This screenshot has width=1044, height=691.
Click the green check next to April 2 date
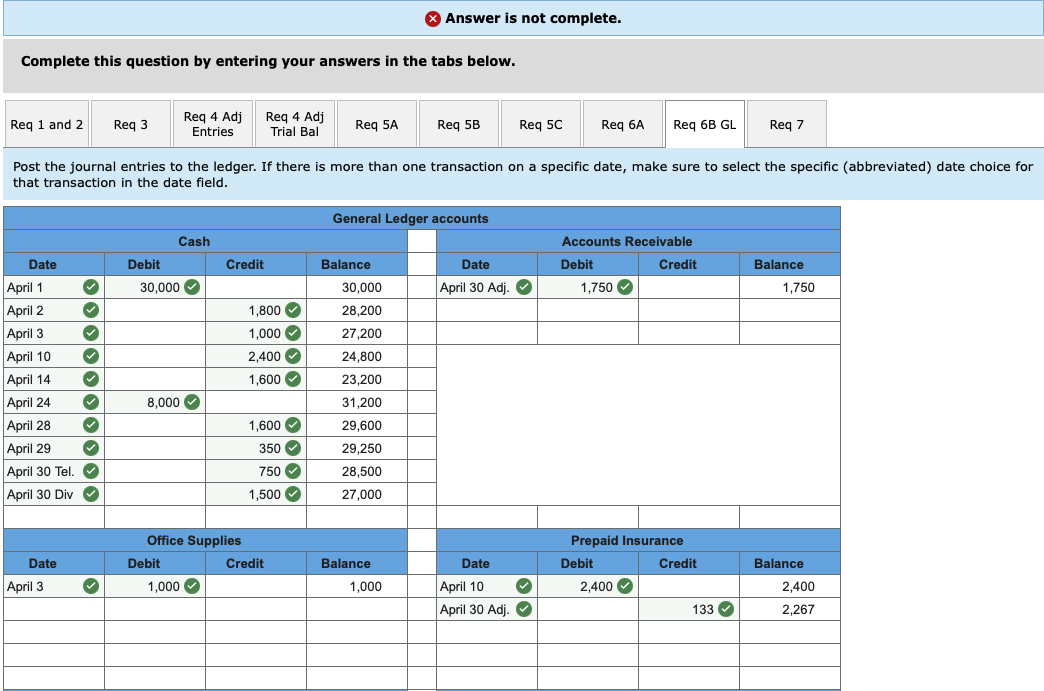tap(91, 310)
